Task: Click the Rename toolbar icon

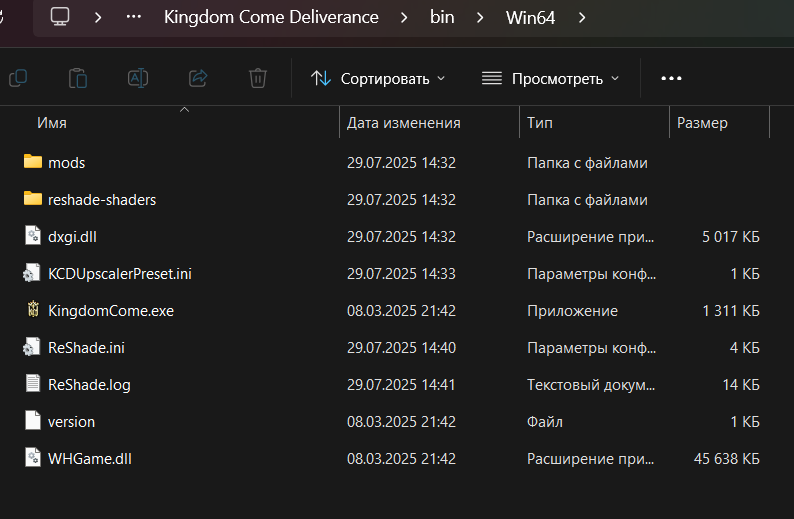Action: click(x=138, y=78)
